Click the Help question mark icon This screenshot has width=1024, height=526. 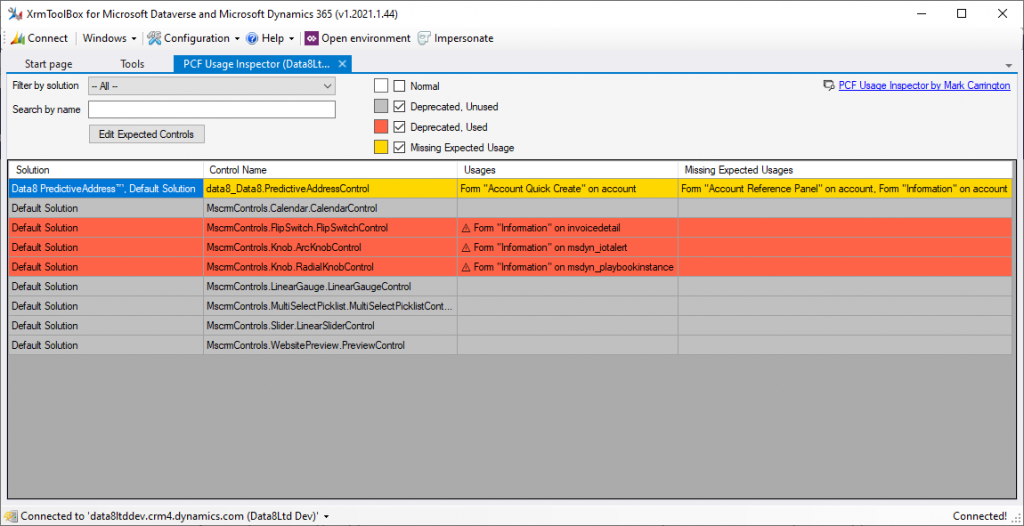click(253, 38)
